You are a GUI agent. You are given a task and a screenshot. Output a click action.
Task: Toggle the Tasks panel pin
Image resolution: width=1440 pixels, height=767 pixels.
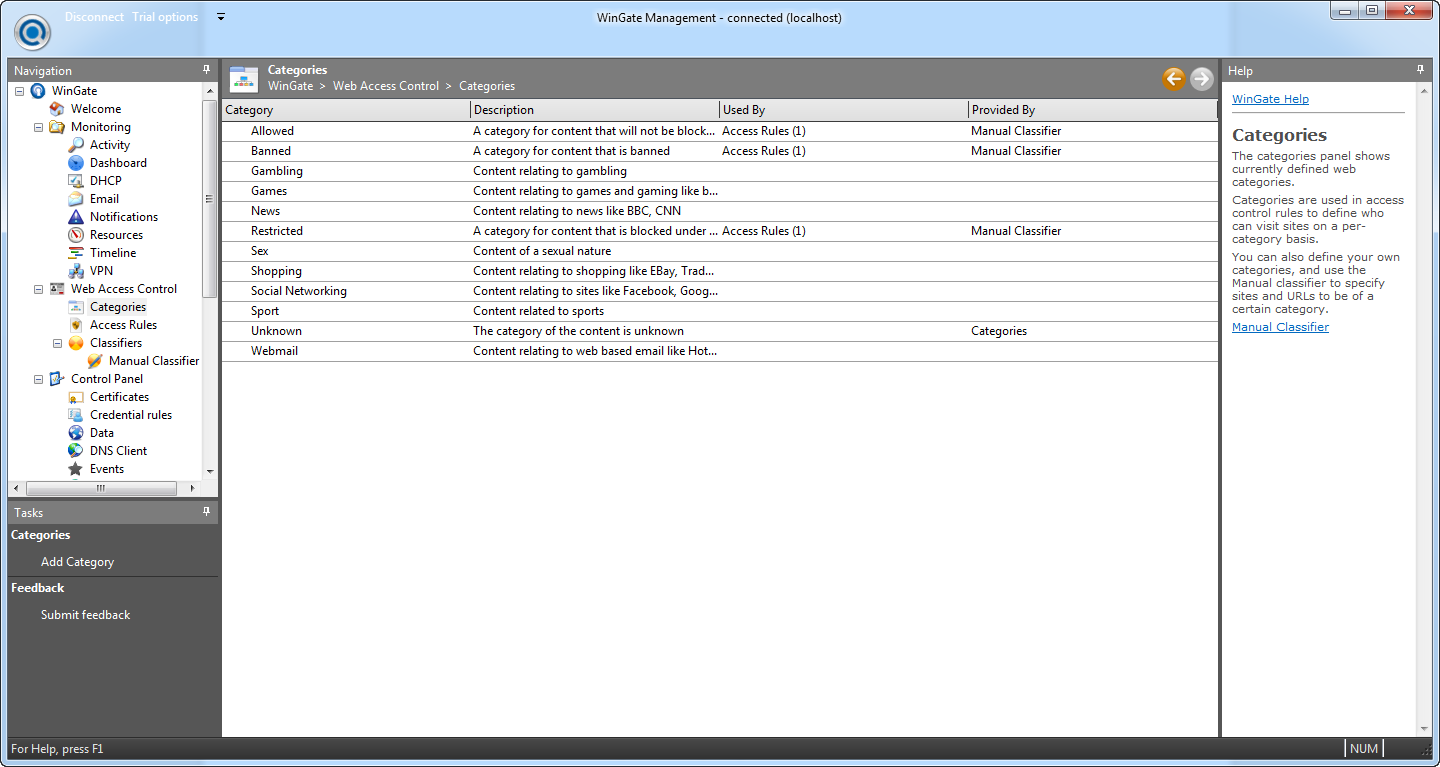pos(207,512)
